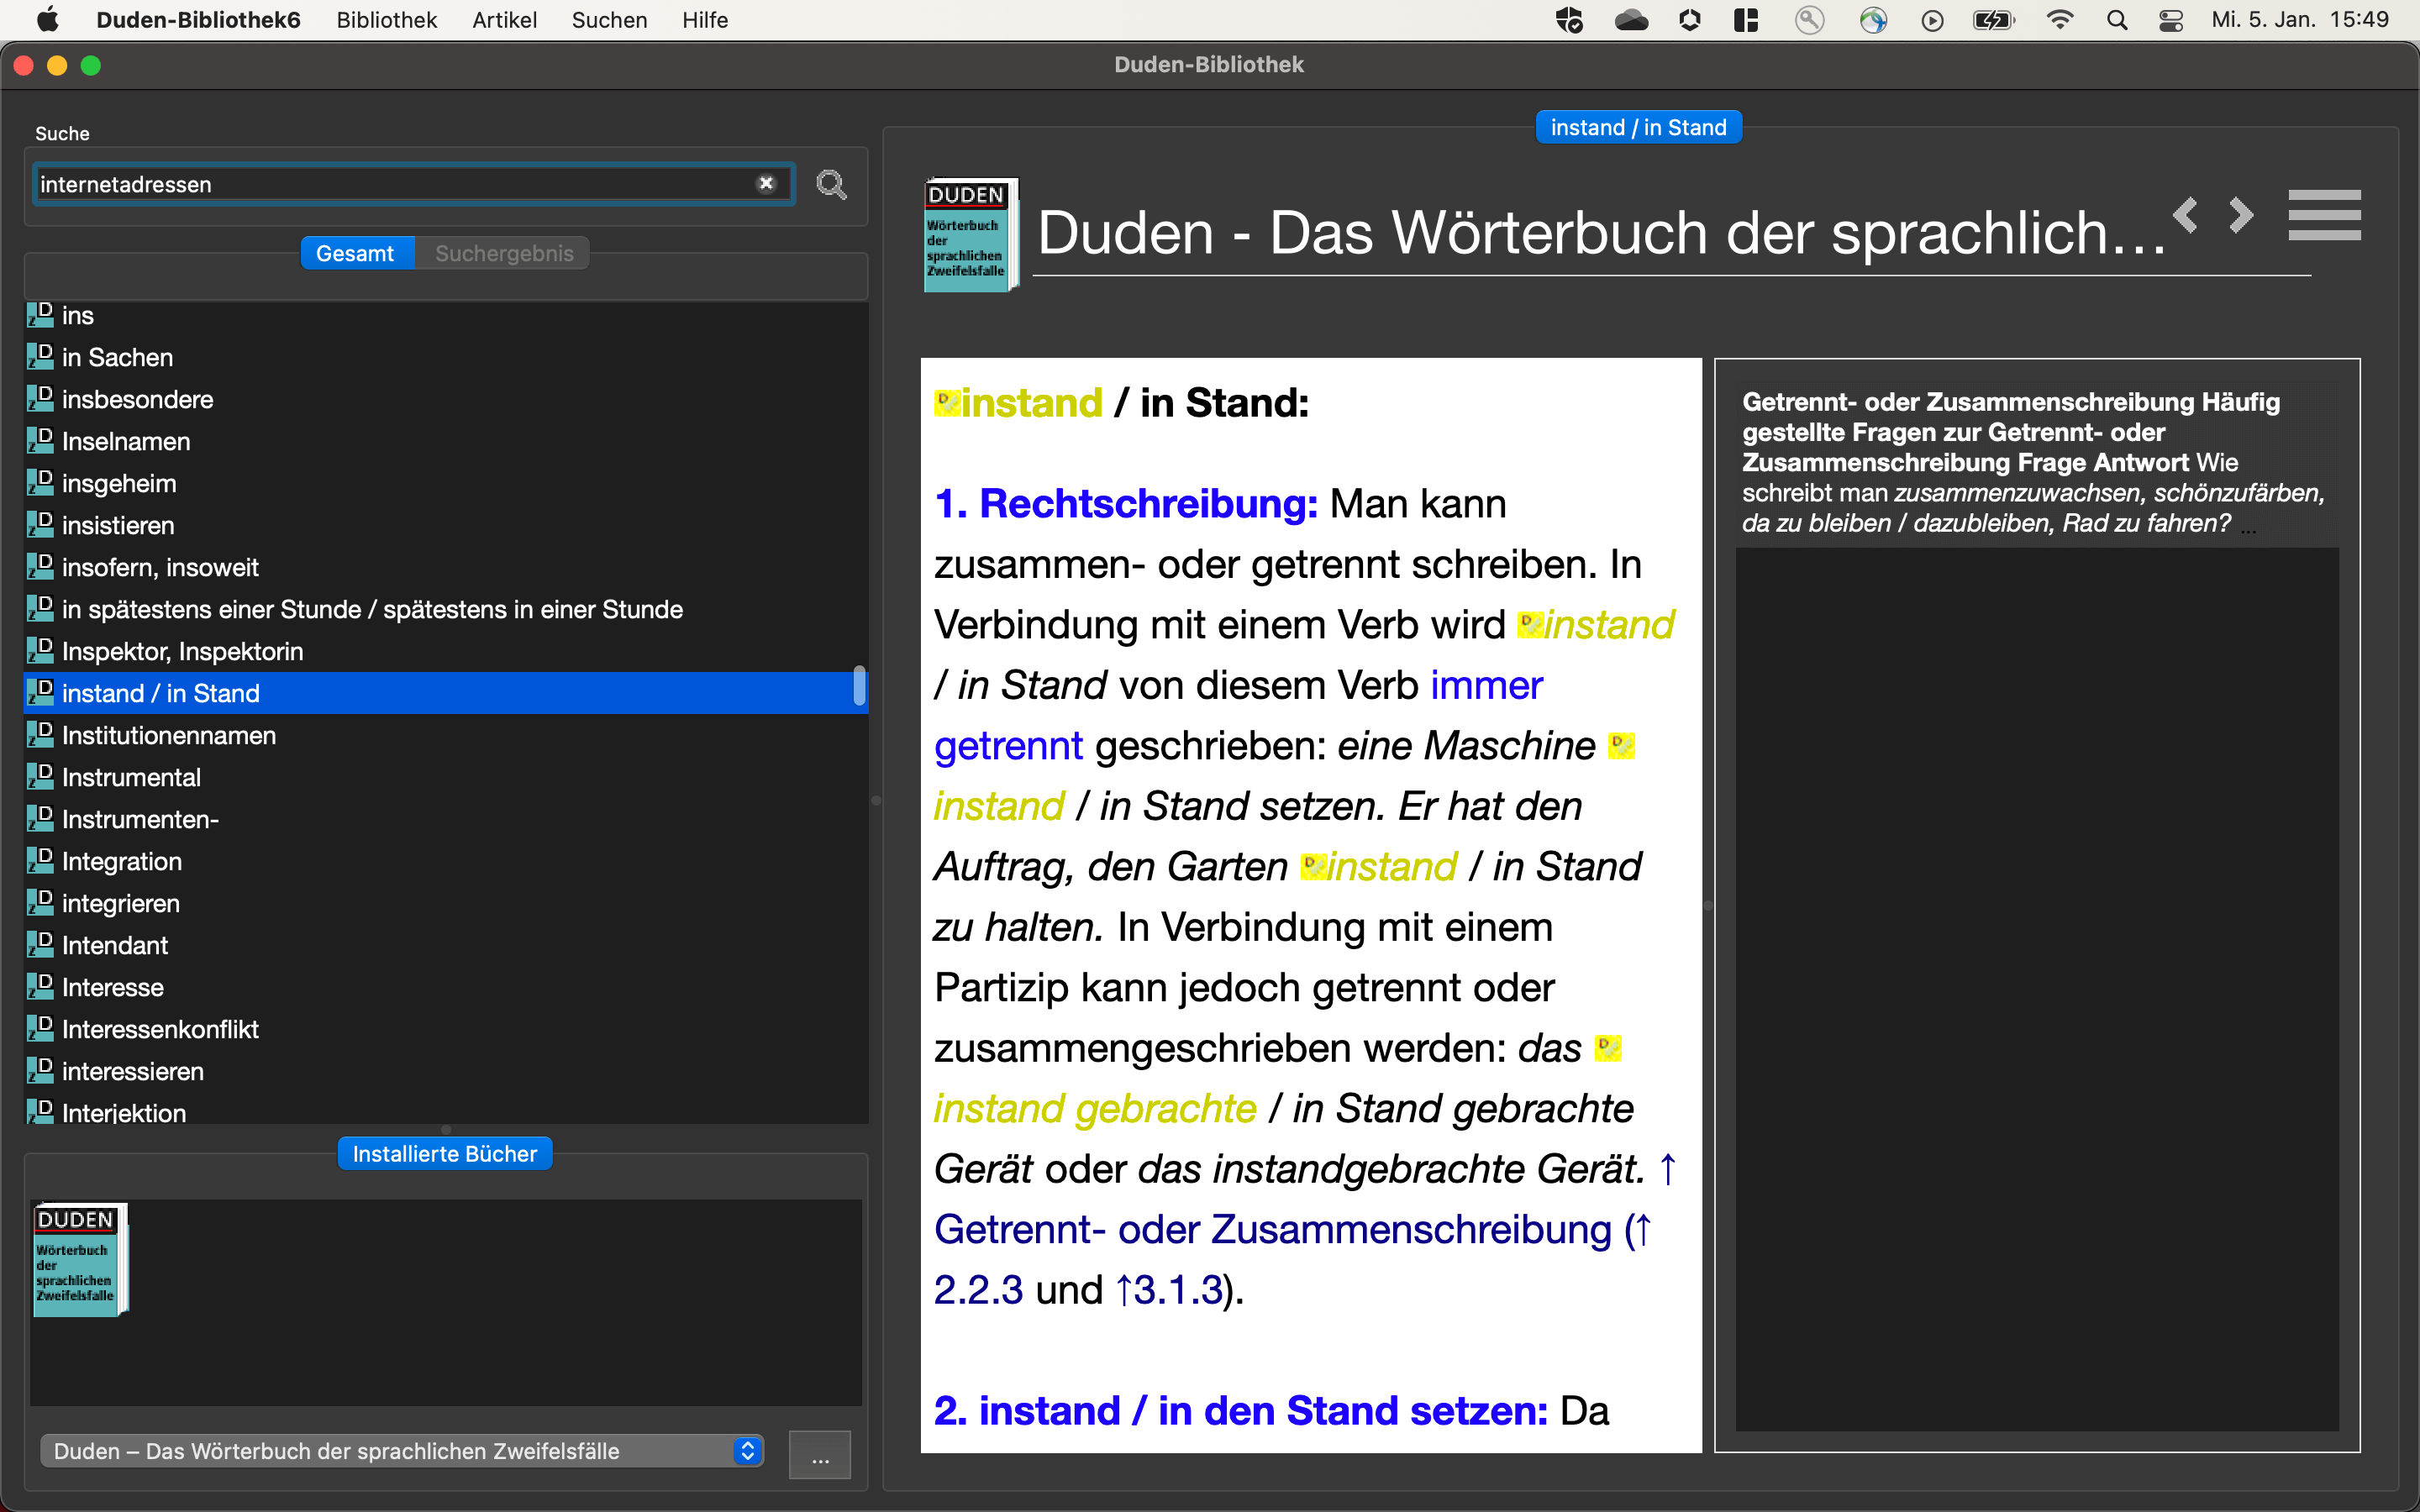Click the cloud icon in the menu bar
The height and width of the screenshot is (1512, 2420).
coord(1631,20)
